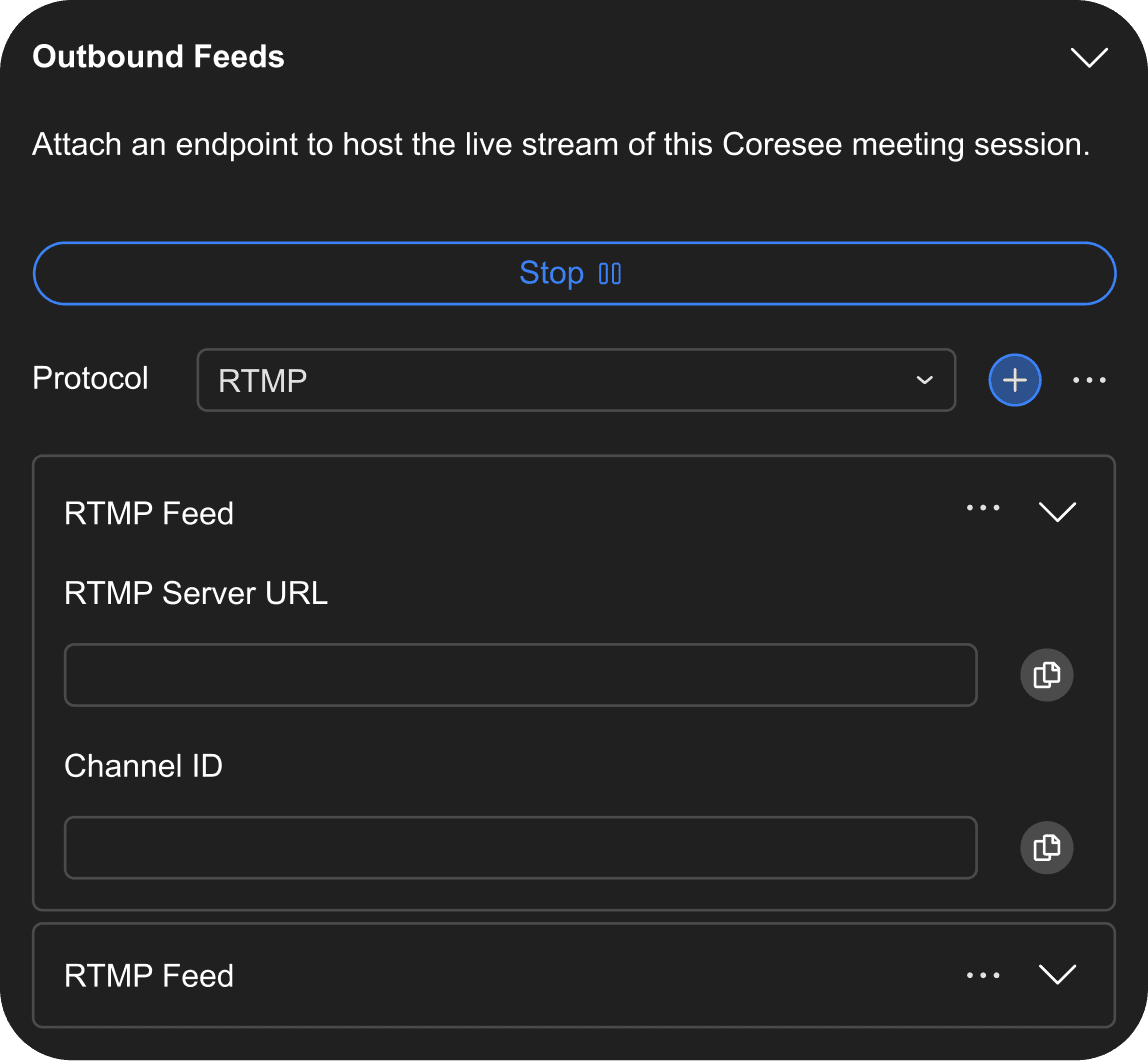The height and width of the screenshot is (1061, 1148).
Task: Open the ellipsis menu on the first RTMP Feed
Action: (983, 510)
